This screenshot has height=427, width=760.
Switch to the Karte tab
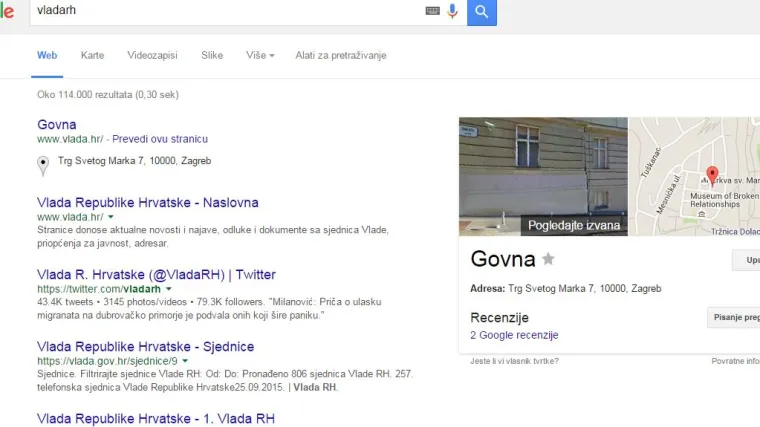coord(92,55)
